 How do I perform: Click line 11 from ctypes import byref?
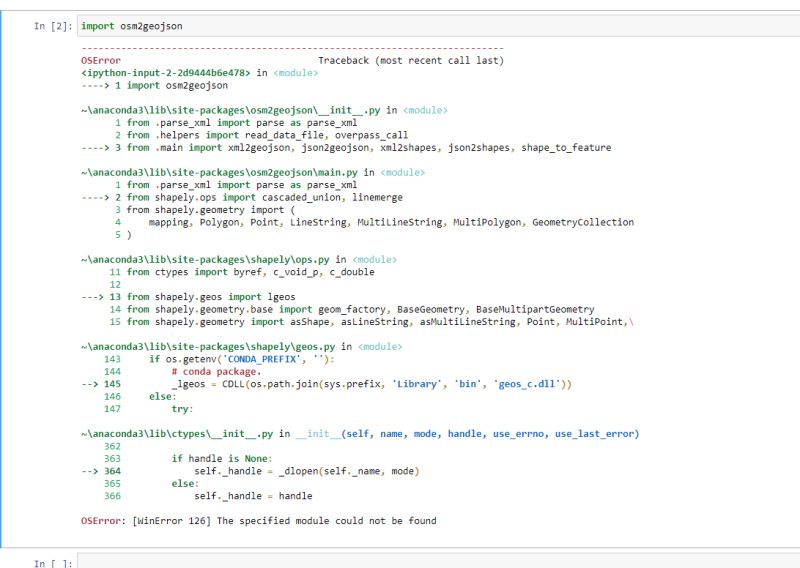tap(242, 272)
